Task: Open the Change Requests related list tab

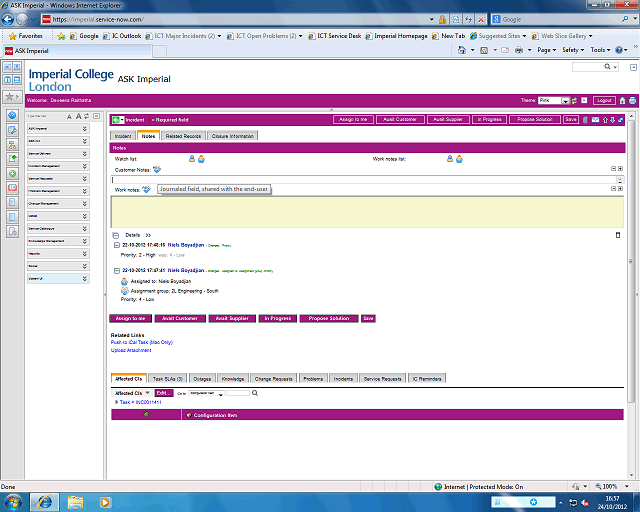Action: [x=274, y=379]
